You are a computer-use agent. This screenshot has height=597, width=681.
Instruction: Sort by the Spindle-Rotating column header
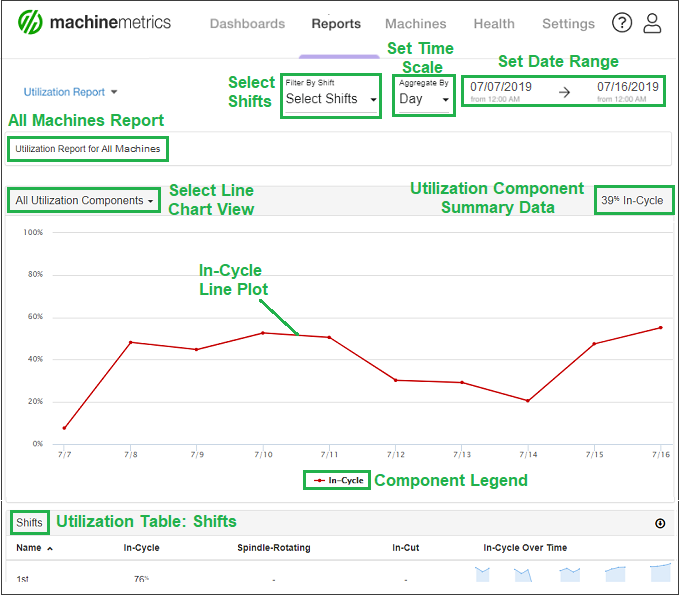(x=274, y=548)
